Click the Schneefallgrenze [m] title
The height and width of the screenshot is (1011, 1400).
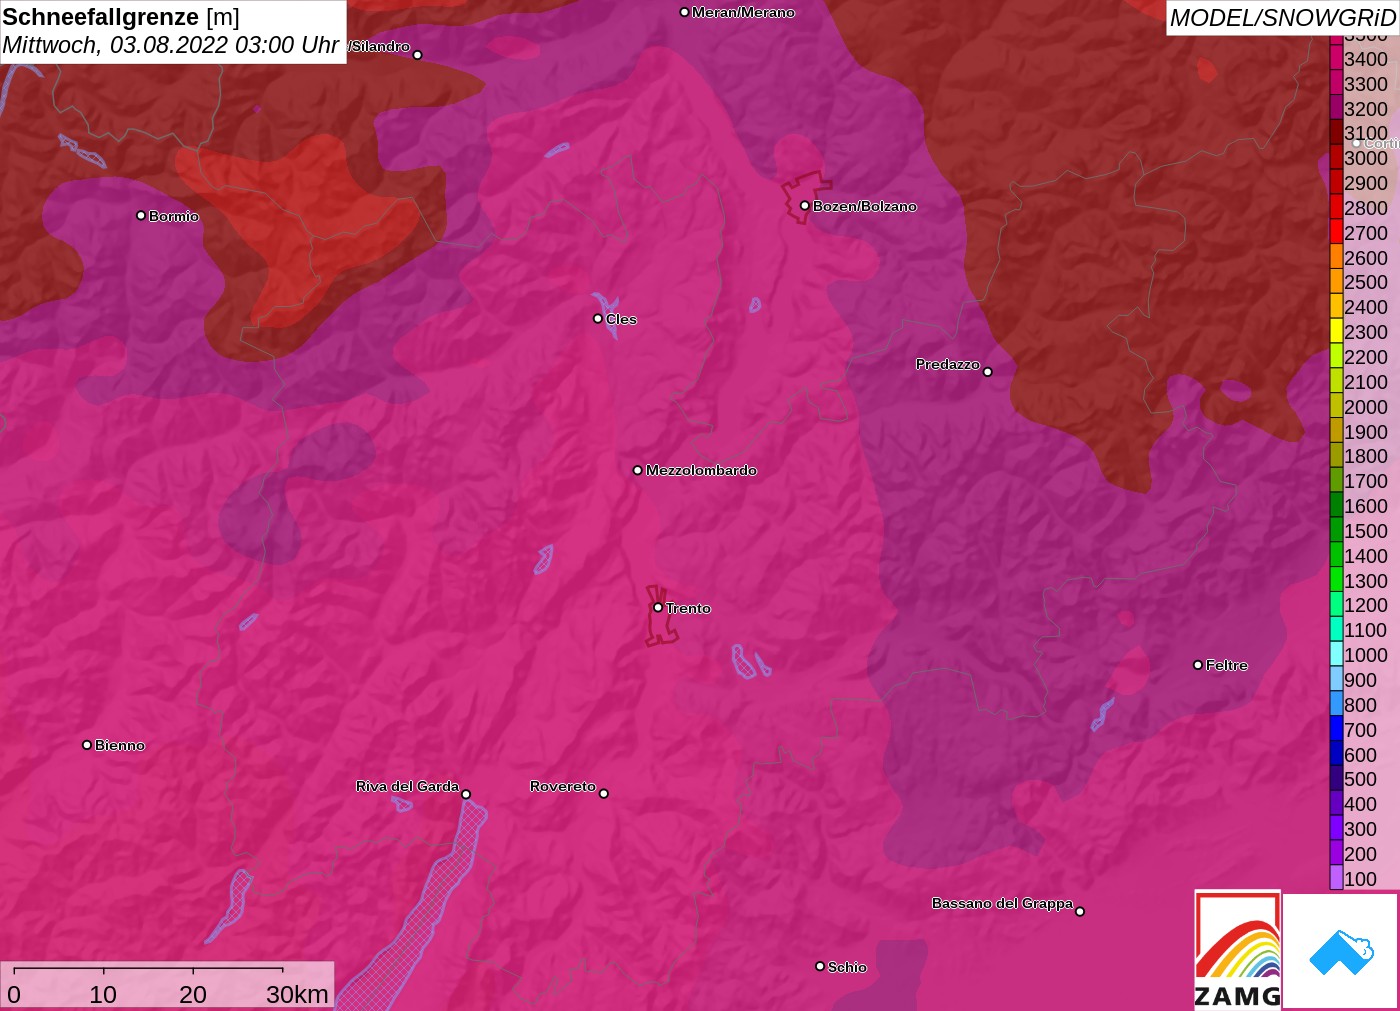coord(121,17)
